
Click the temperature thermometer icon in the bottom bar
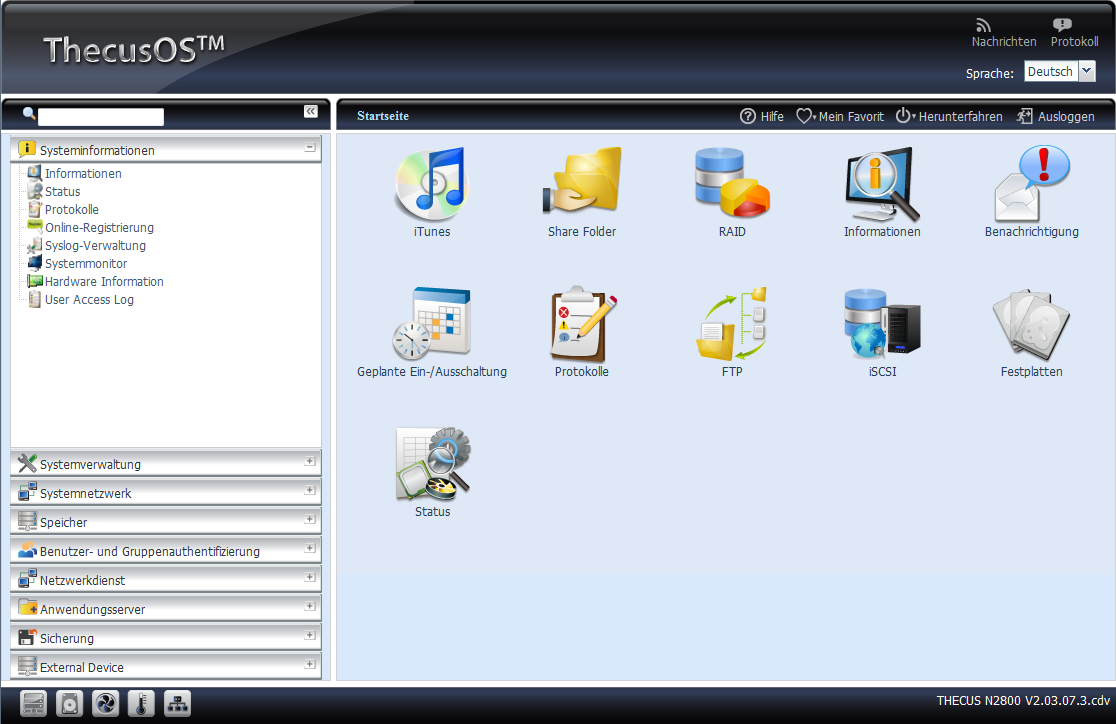pos(142,703)
